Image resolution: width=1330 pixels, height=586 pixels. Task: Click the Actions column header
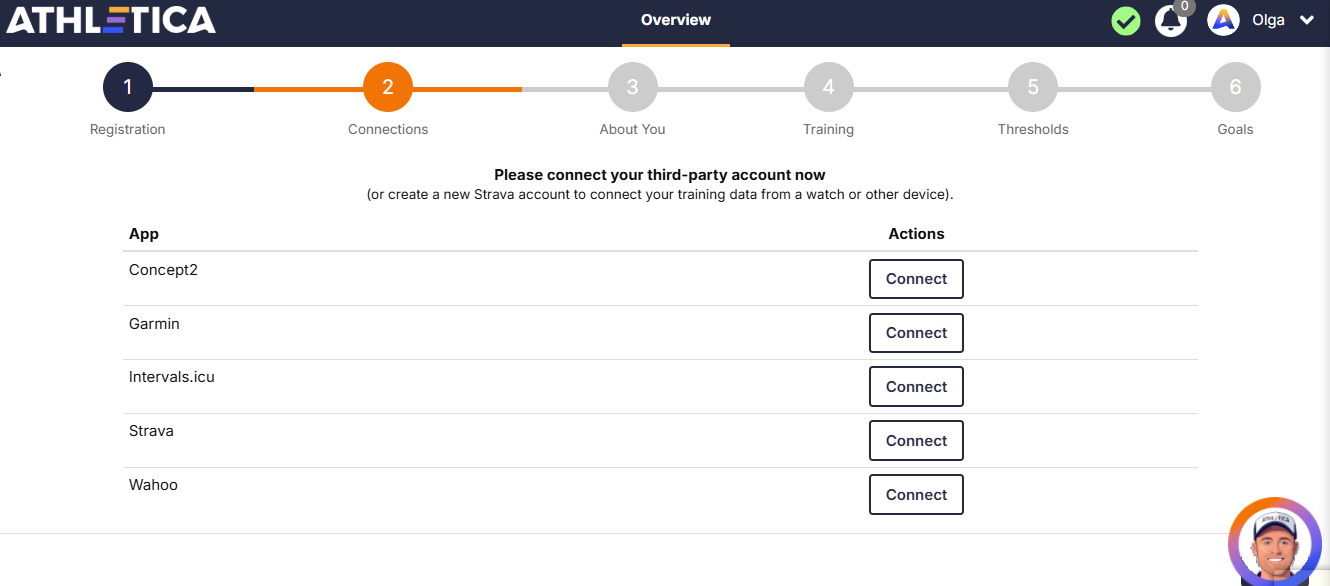coord(916,234)
